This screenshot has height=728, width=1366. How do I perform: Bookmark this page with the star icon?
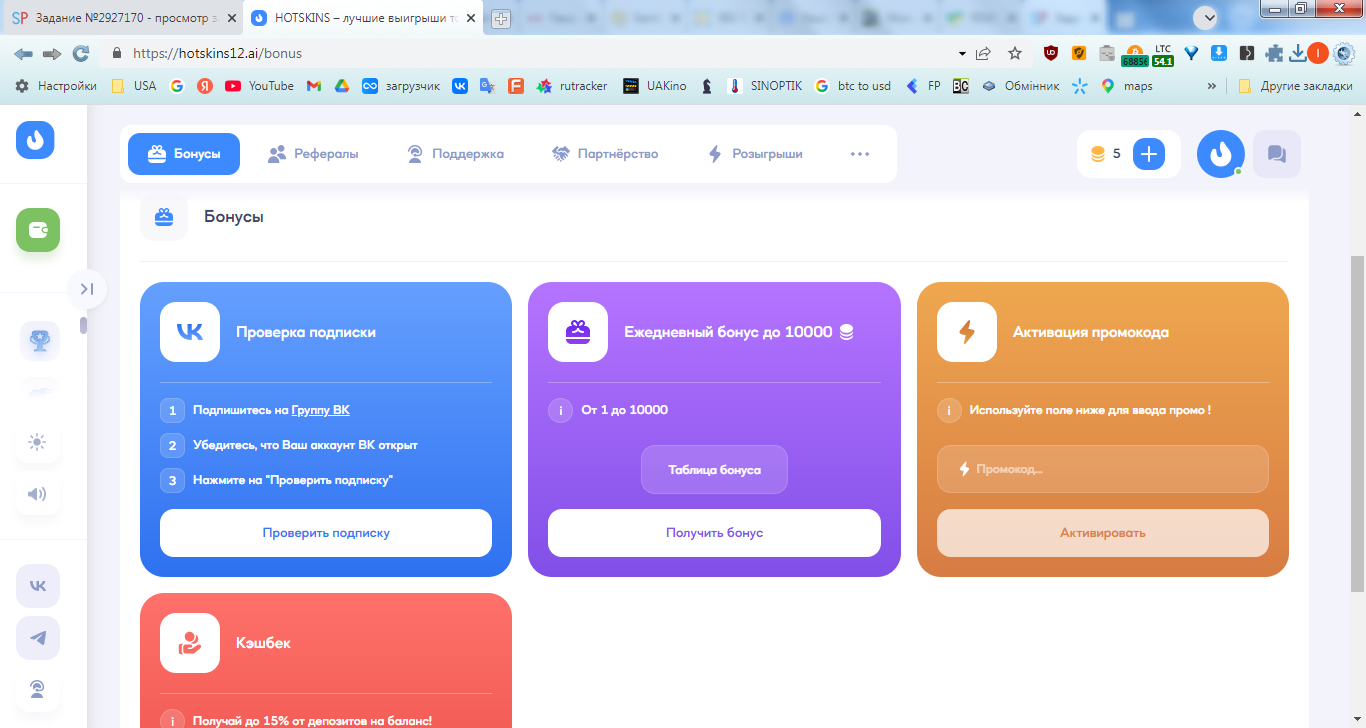point(1015,53)
